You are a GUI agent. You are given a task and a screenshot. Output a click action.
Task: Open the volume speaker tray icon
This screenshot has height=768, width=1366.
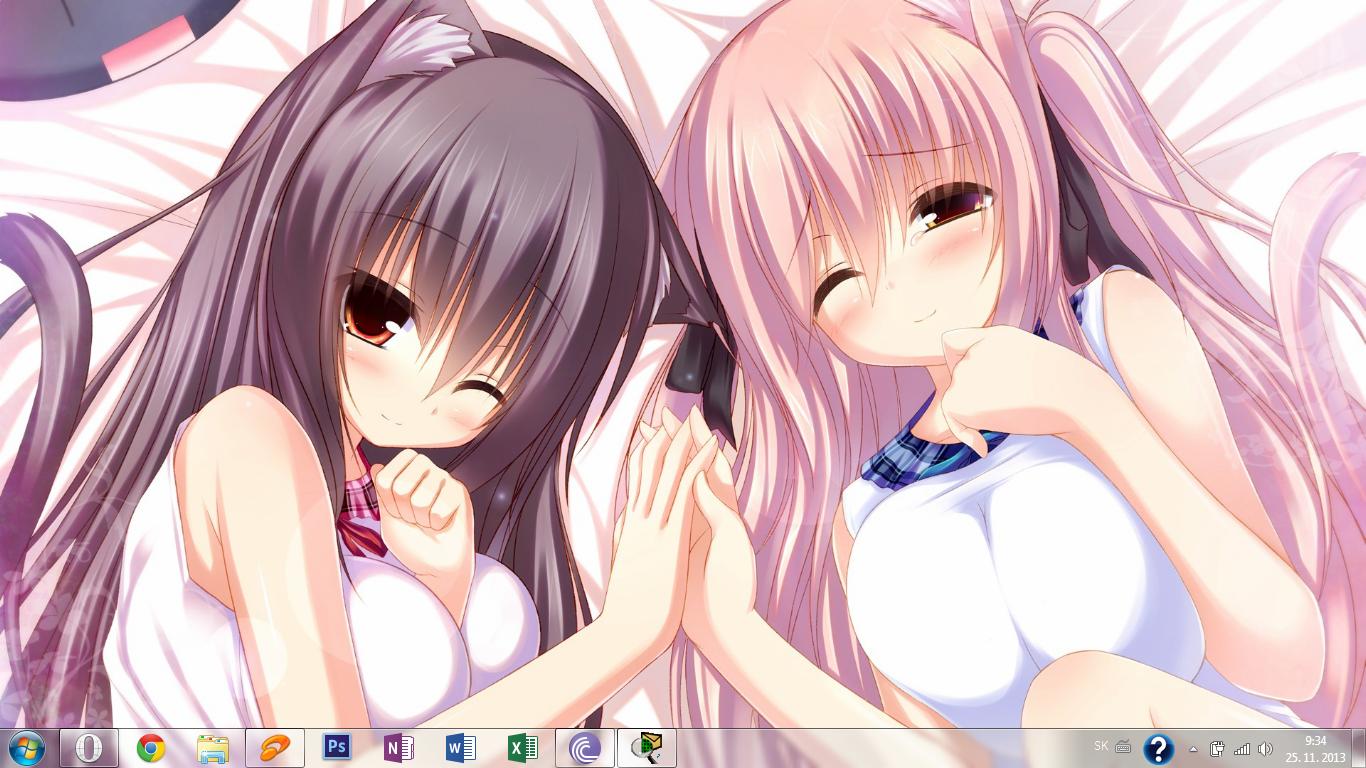click(1266, 749)
